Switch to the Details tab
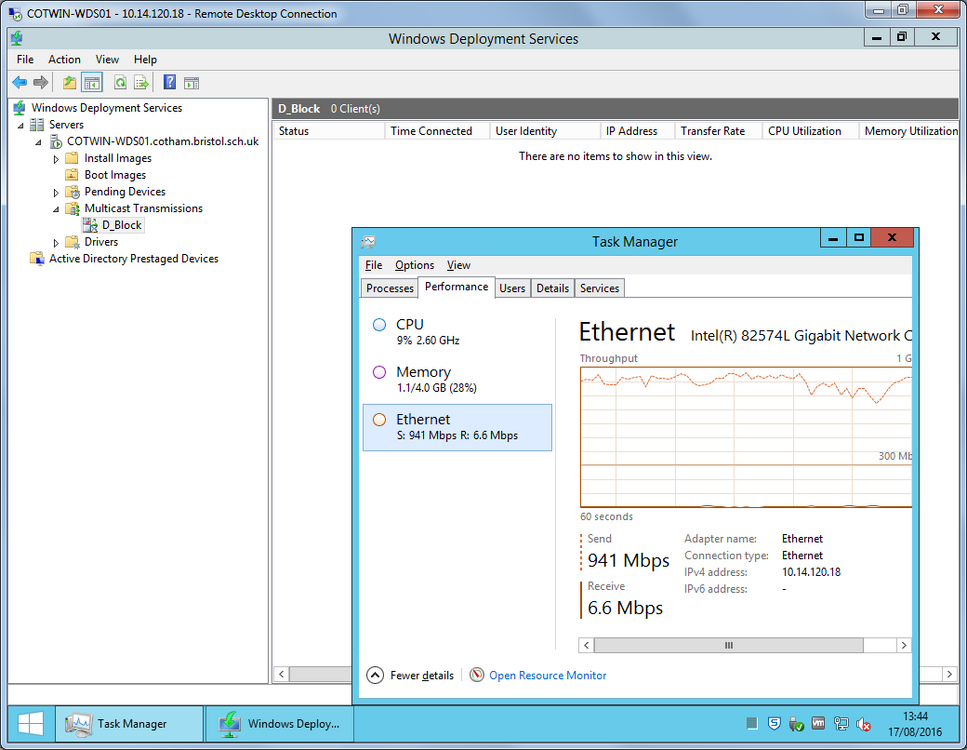 [x=553, y=288]
